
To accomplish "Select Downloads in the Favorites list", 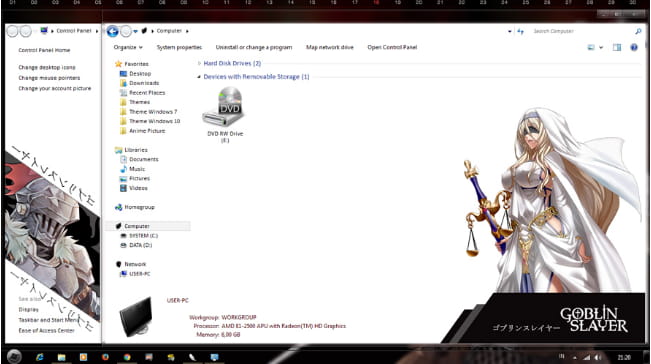I will pyautogui.click(x=144, y=83).
